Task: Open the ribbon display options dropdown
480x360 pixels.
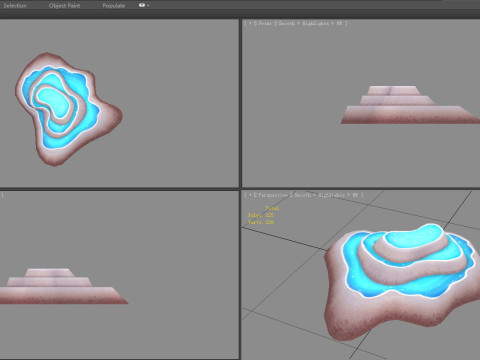Action: [x=144, y=5]
